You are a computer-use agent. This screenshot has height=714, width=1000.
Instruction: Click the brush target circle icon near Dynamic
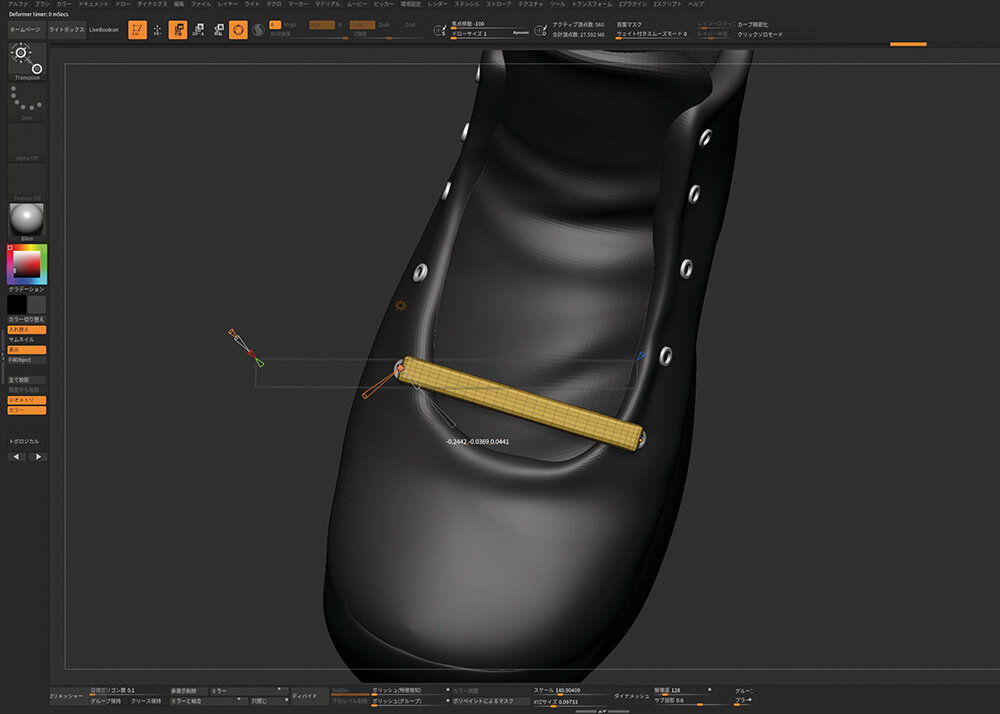[x=540, y=30]
